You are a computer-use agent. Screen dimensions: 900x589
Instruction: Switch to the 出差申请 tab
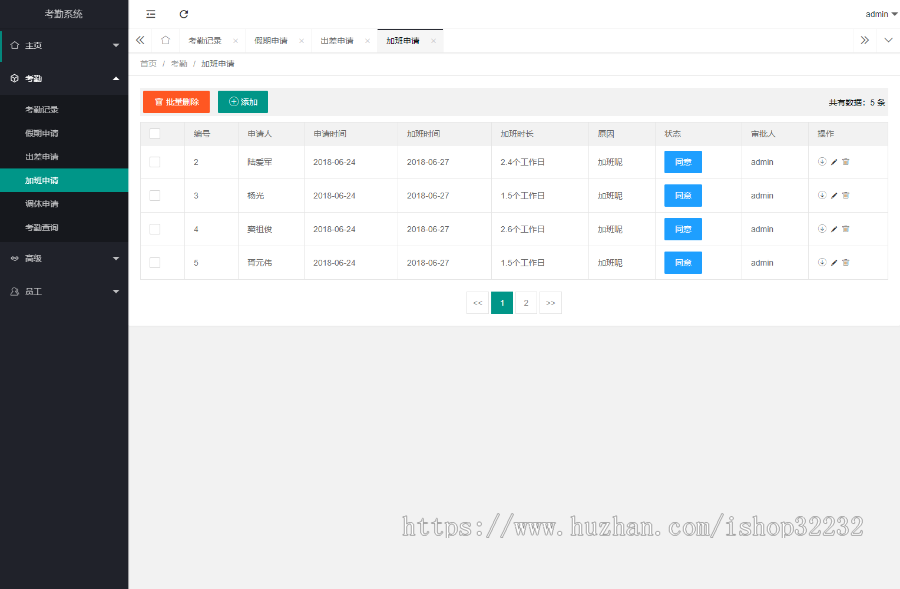337,41
